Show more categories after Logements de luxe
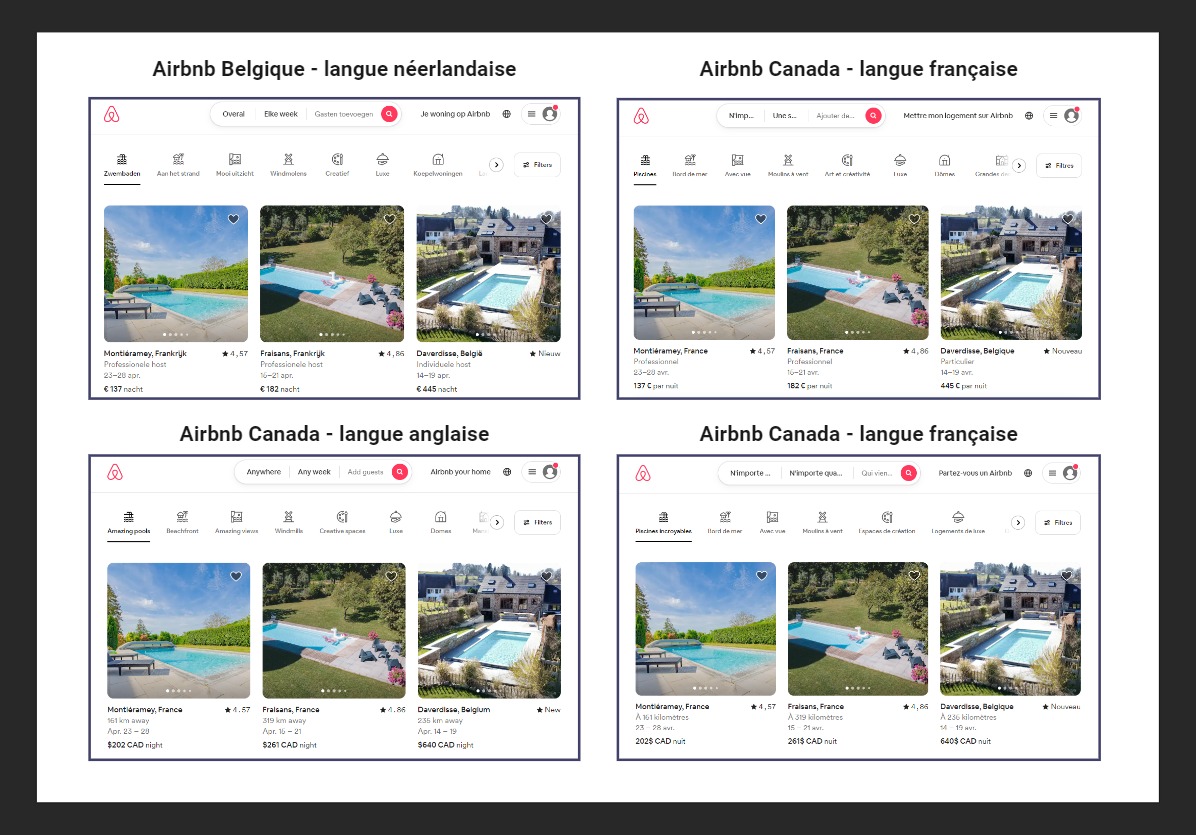The image size is (1196, 835). point(1018,522)
